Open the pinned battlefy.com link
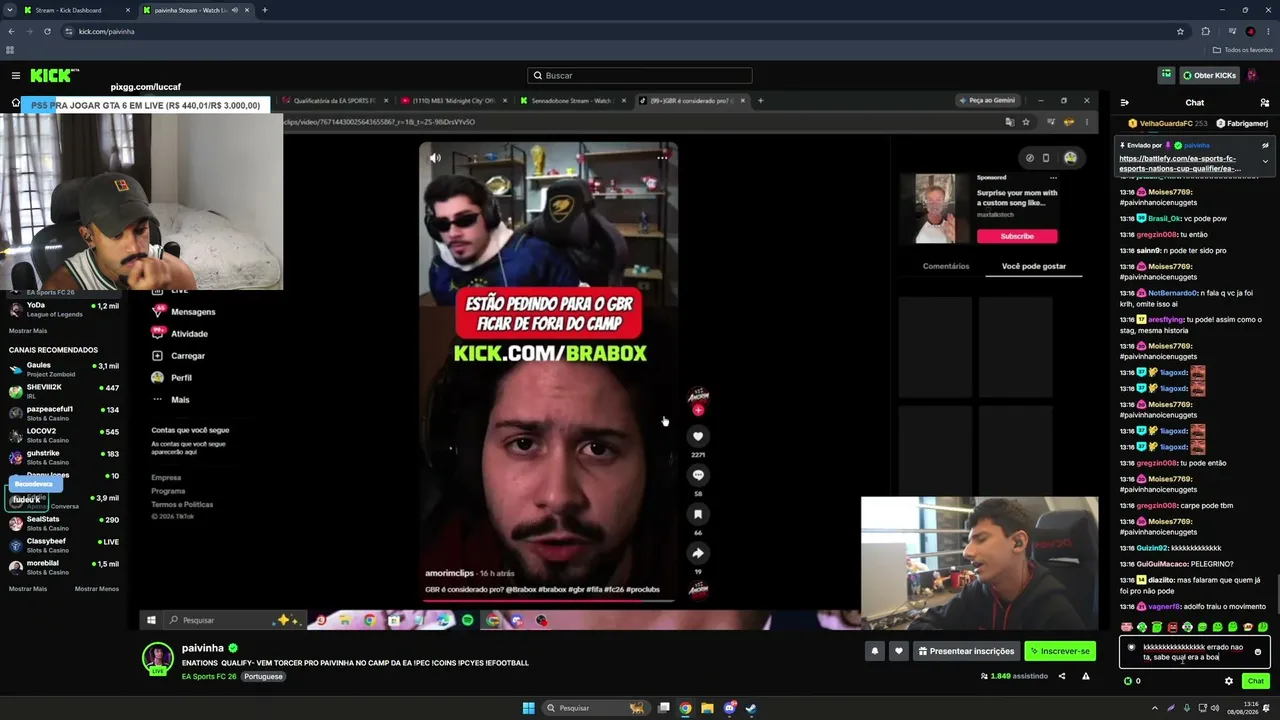The height and width of the screenshot is (720, 1280). pos(1180,163)
